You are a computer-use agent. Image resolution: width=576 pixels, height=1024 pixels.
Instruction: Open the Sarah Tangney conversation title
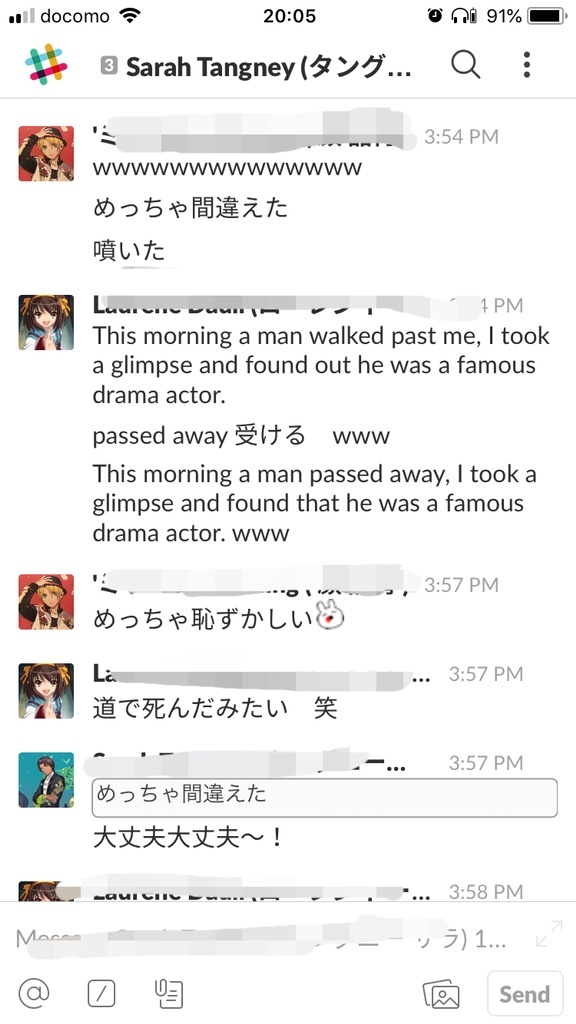pyautogui.click(x=268, y=66)
